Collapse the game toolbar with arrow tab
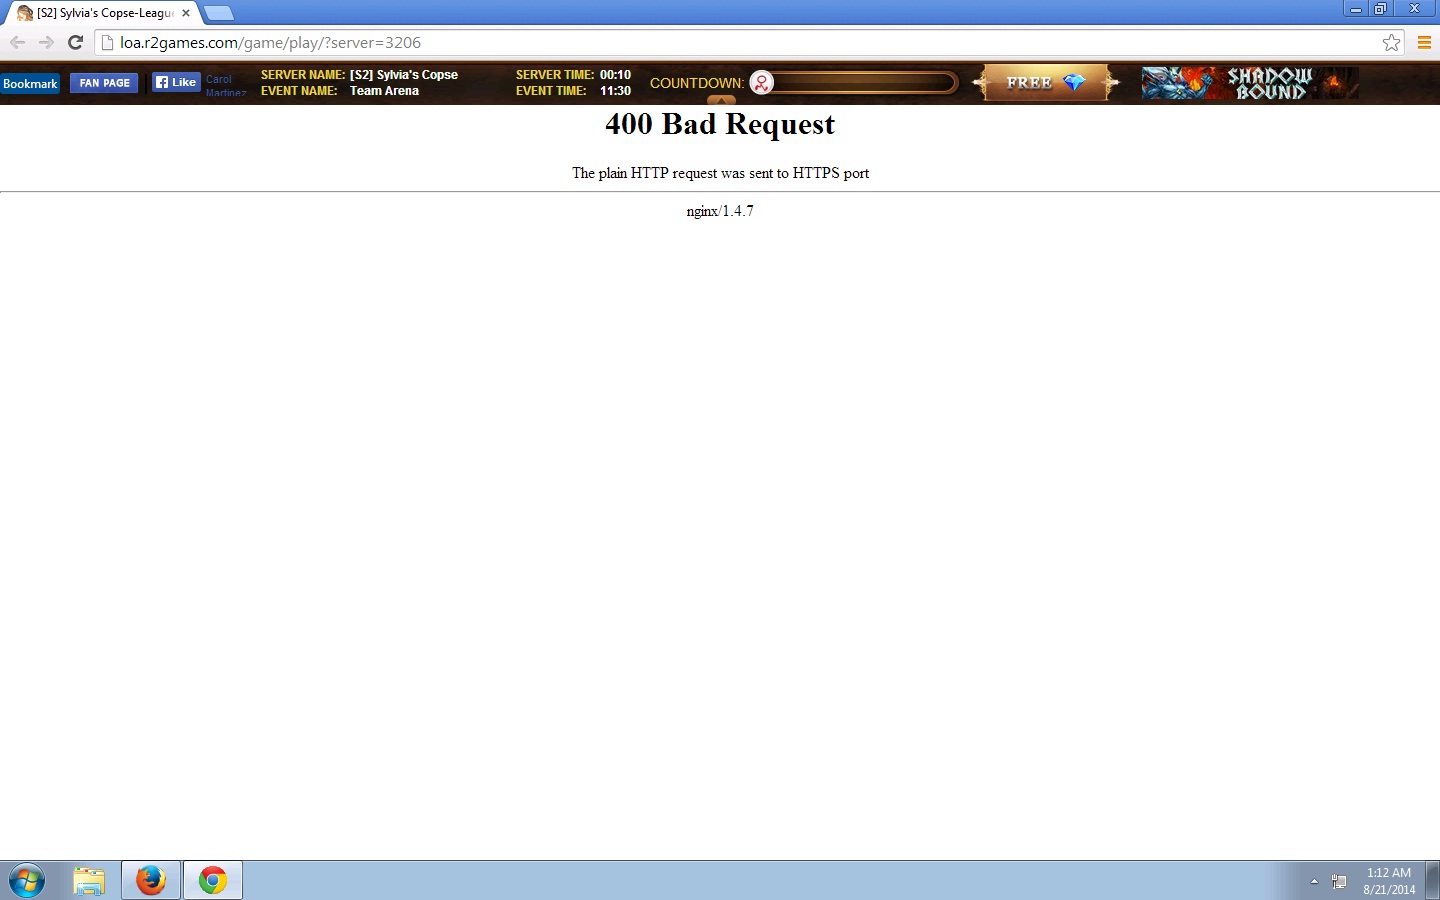The height and width of the screenshot is (900, 1440). [x=721, y=100]
